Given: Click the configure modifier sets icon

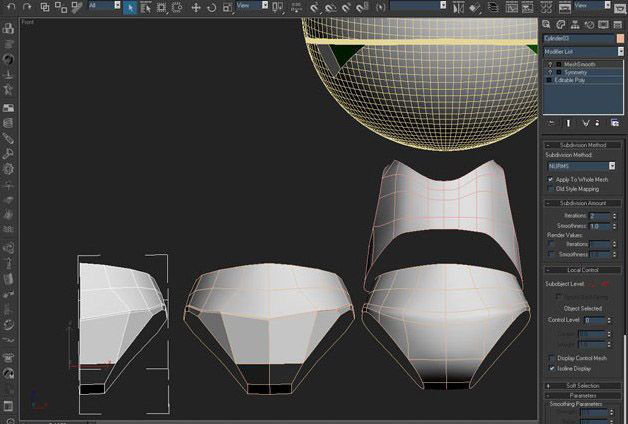Looking at the screenshot, I should click(x=615, y=122).
